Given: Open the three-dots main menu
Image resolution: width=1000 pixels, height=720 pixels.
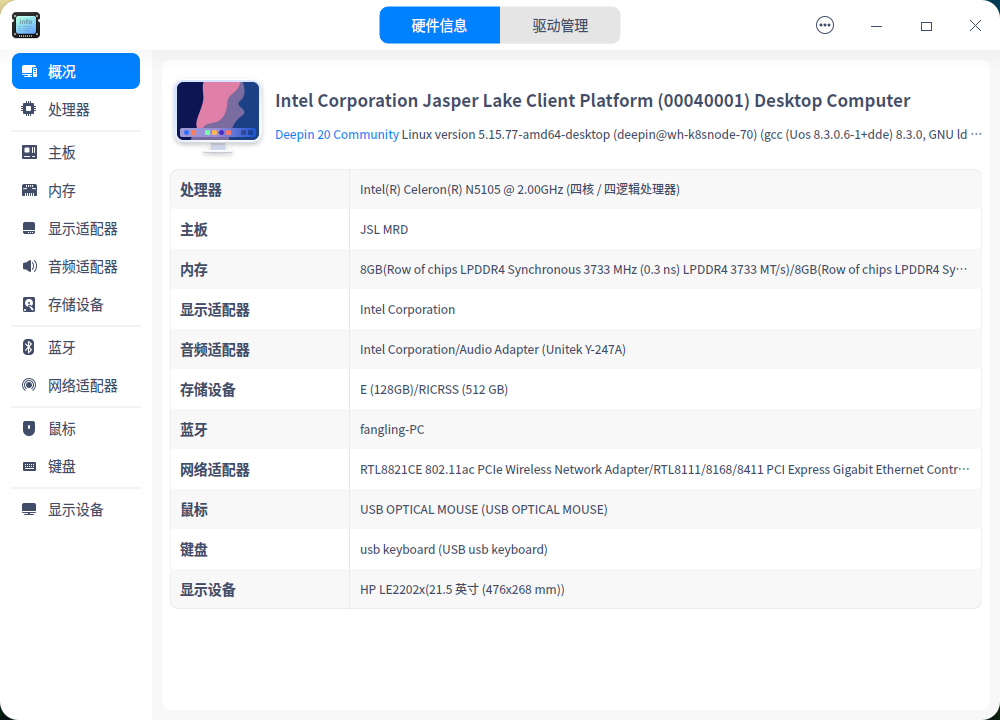Looking at the screenshot, I should tap(825, 26).
